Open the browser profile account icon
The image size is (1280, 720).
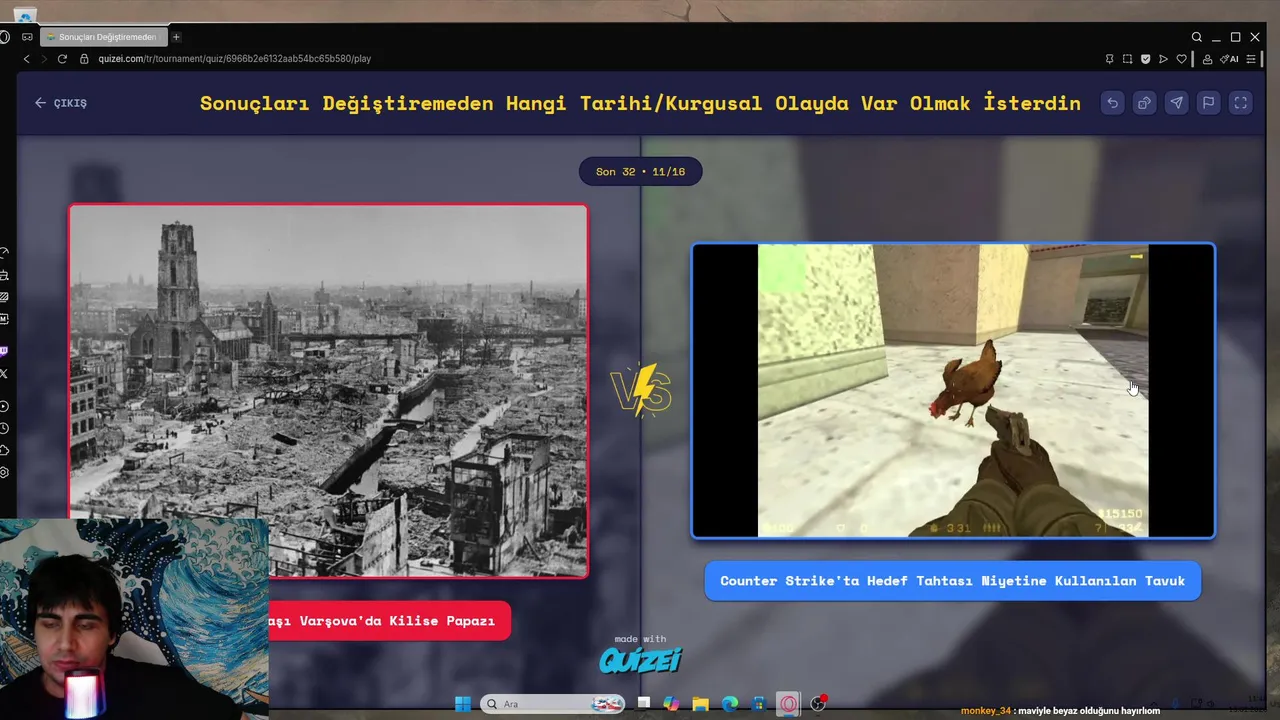(x=1207, y=59)
